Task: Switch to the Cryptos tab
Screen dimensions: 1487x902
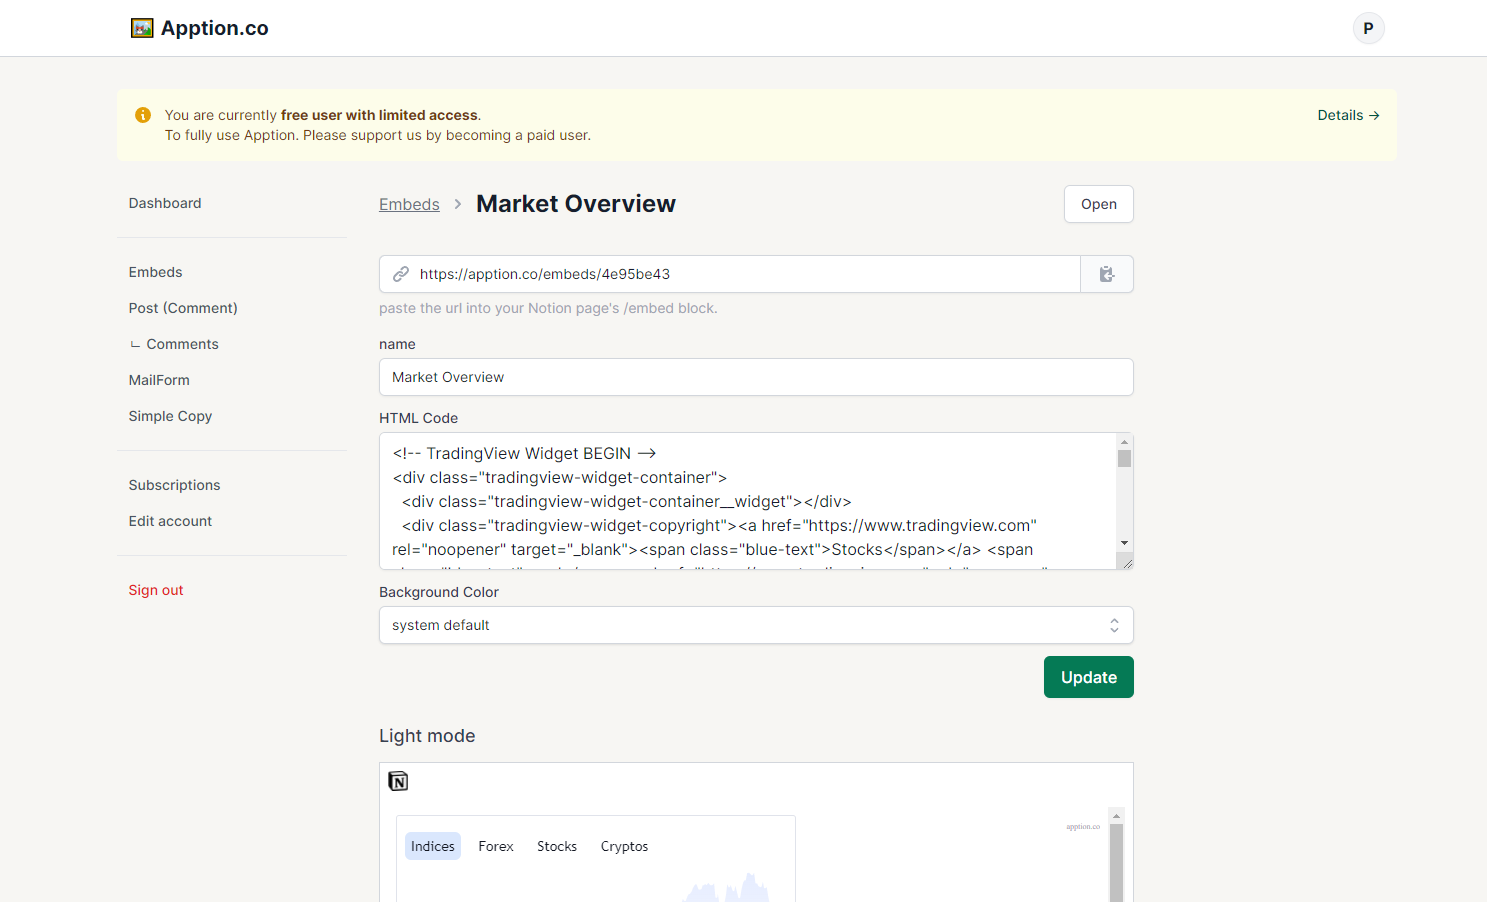Action: tap(624, 846)
